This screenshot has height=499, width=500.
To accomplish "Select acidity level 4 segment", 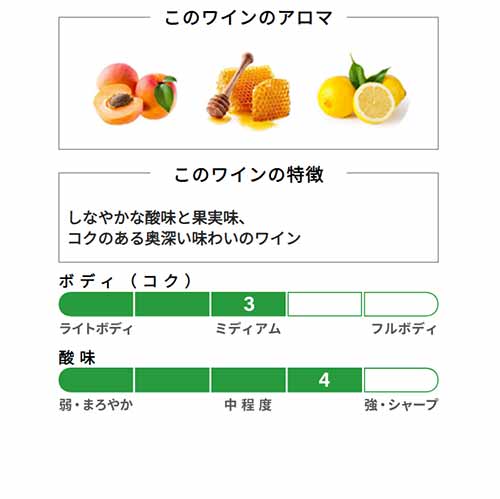I will 324,380.
